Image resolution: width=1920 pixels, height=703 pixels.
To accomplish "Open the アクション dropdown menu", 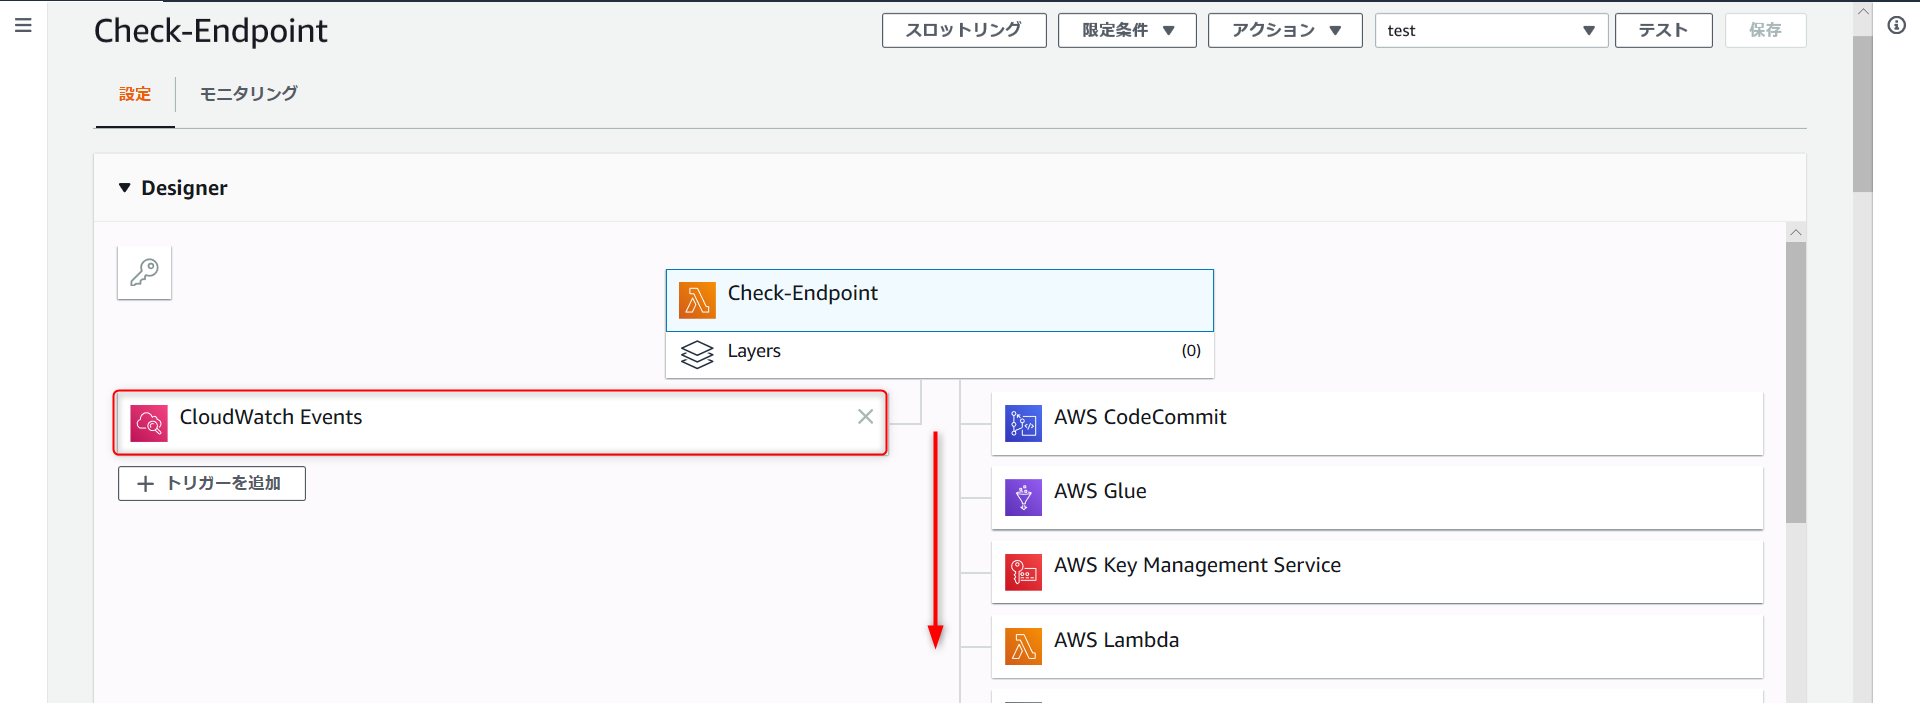I will coord(1285,30).
